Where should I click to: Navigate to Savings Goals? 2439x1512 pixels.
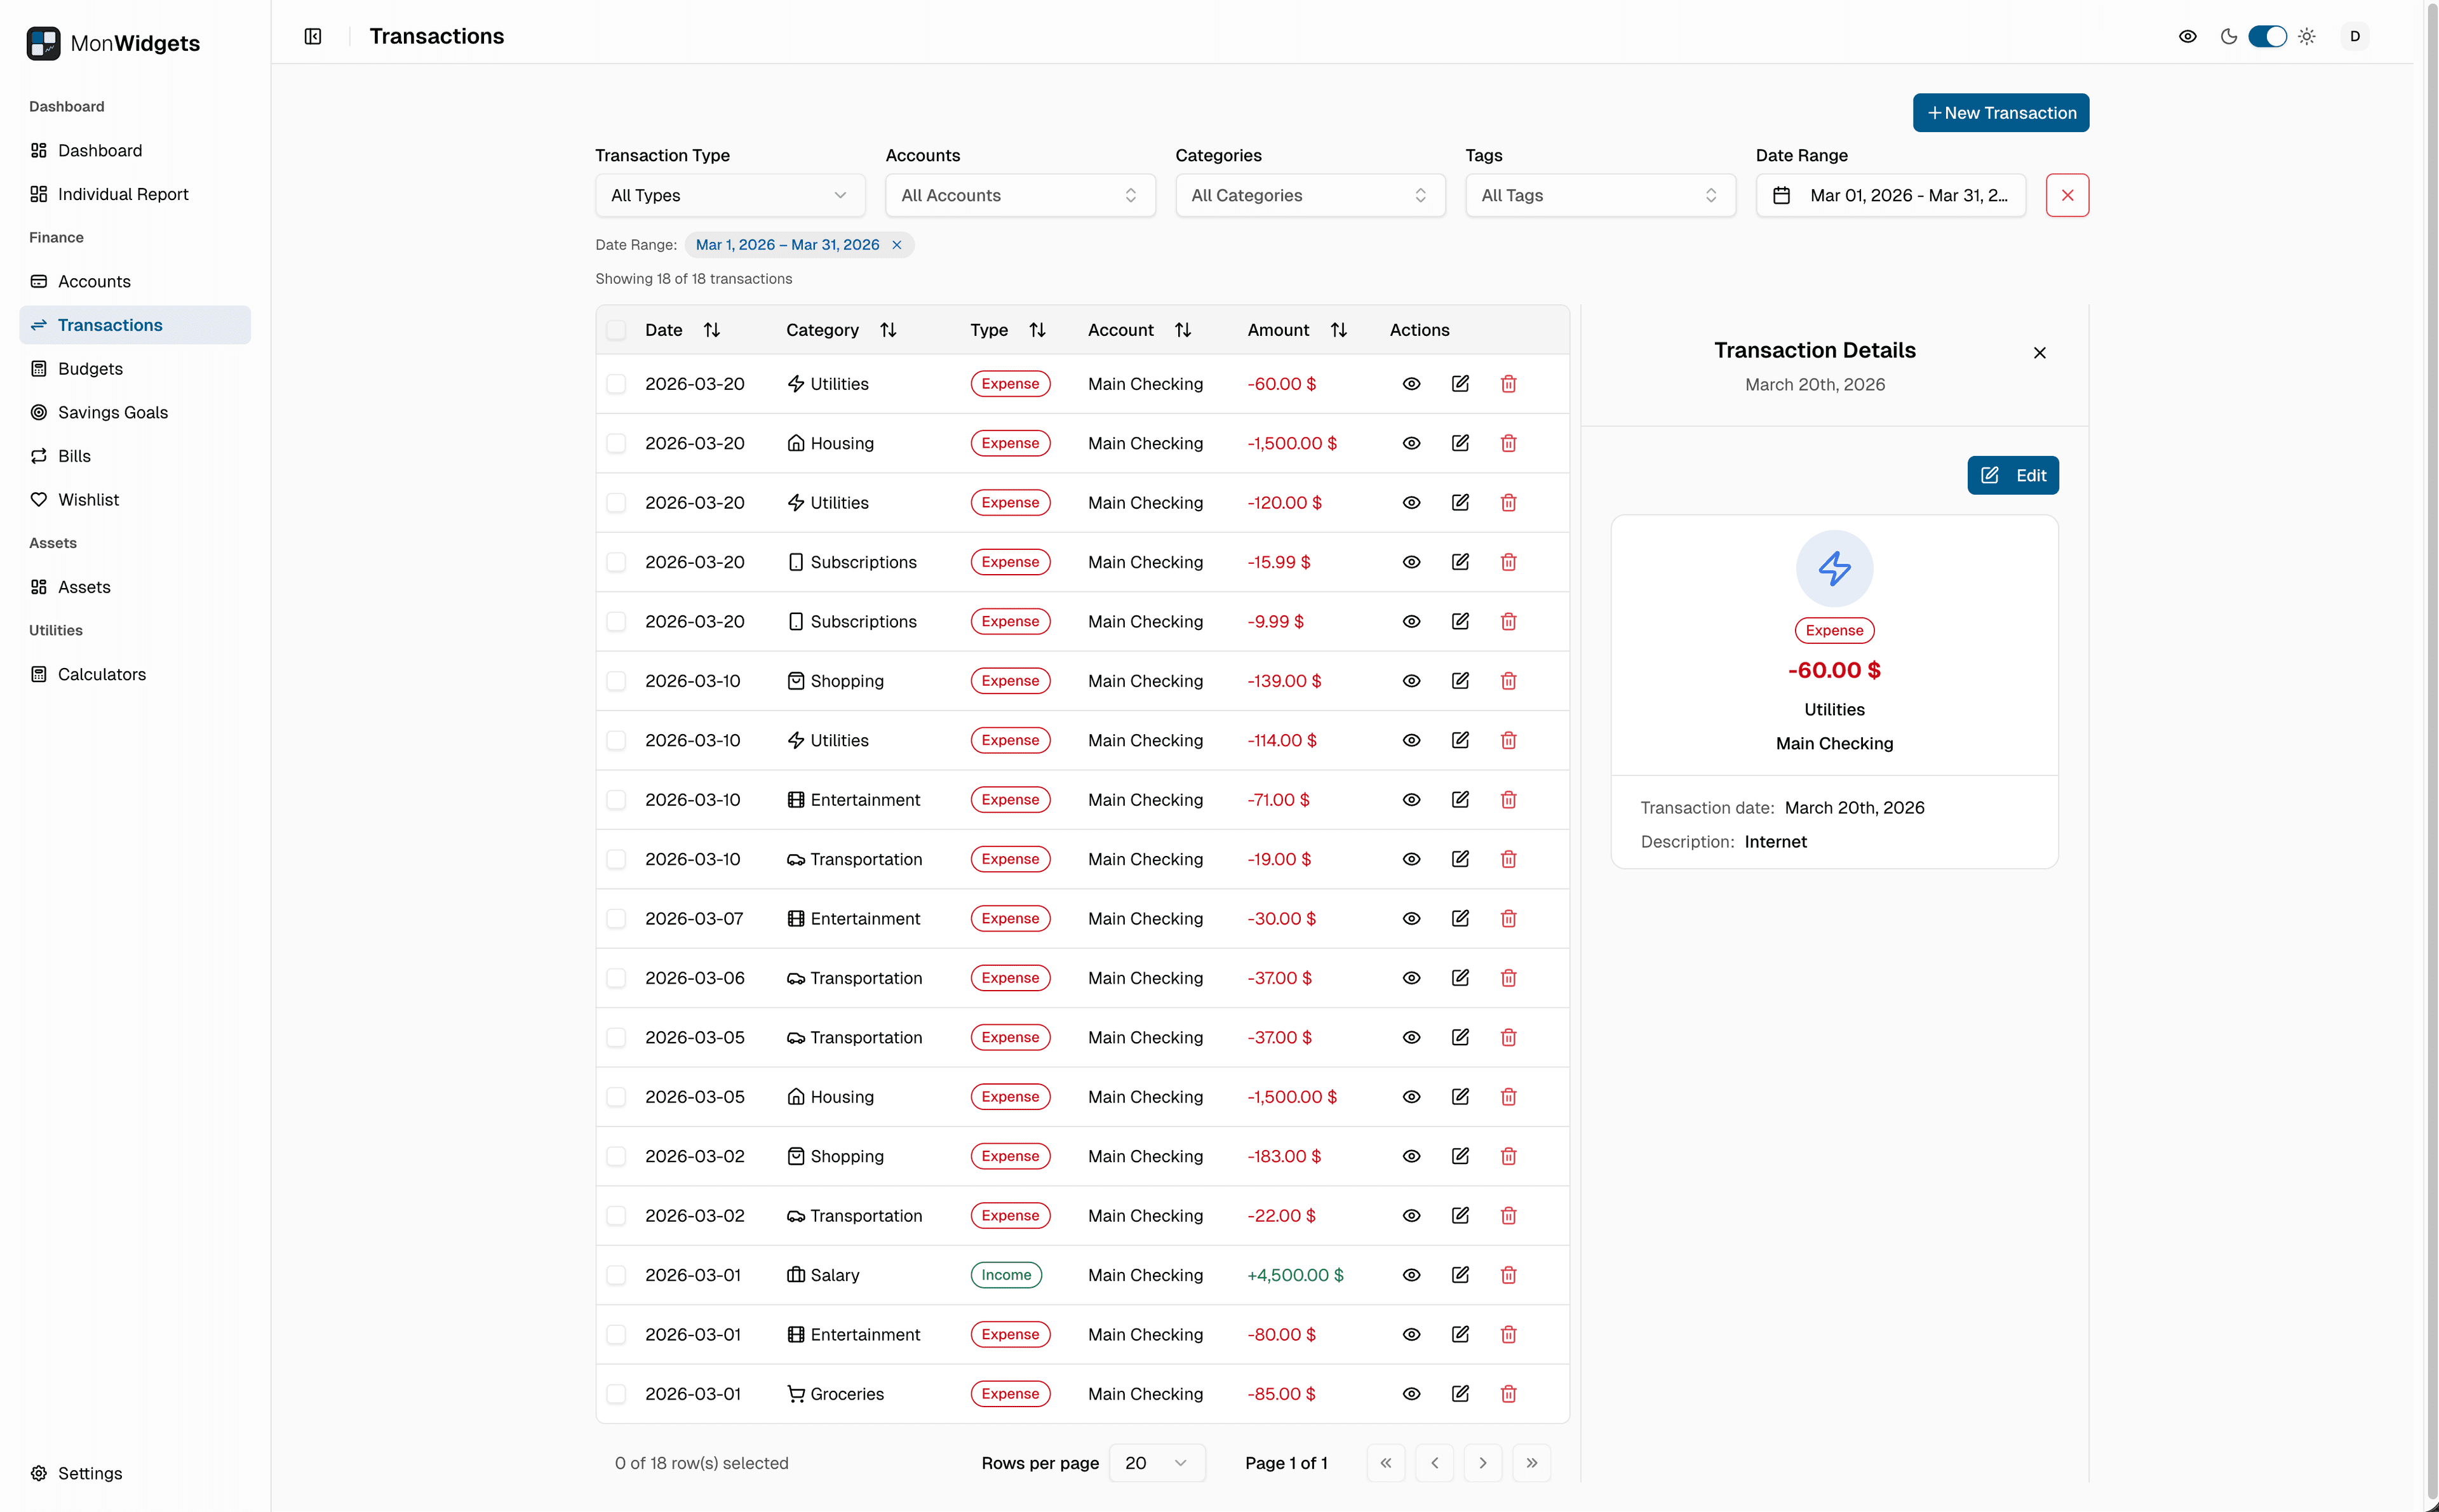coord(135,412)
